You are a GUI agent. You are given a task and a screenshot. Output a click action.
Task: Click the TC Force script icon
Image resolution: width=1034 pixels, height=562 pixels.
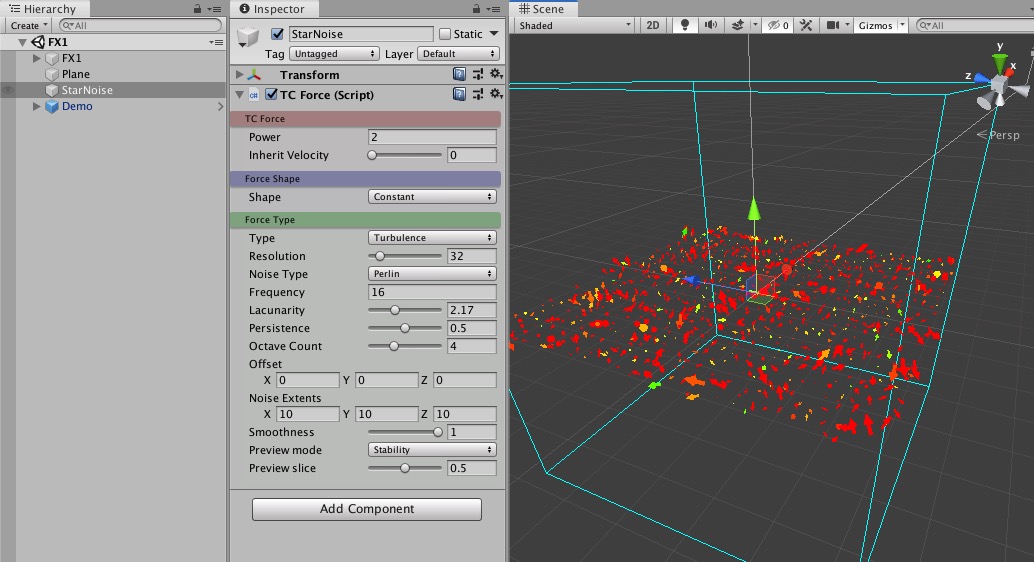(x=254, y=95)
